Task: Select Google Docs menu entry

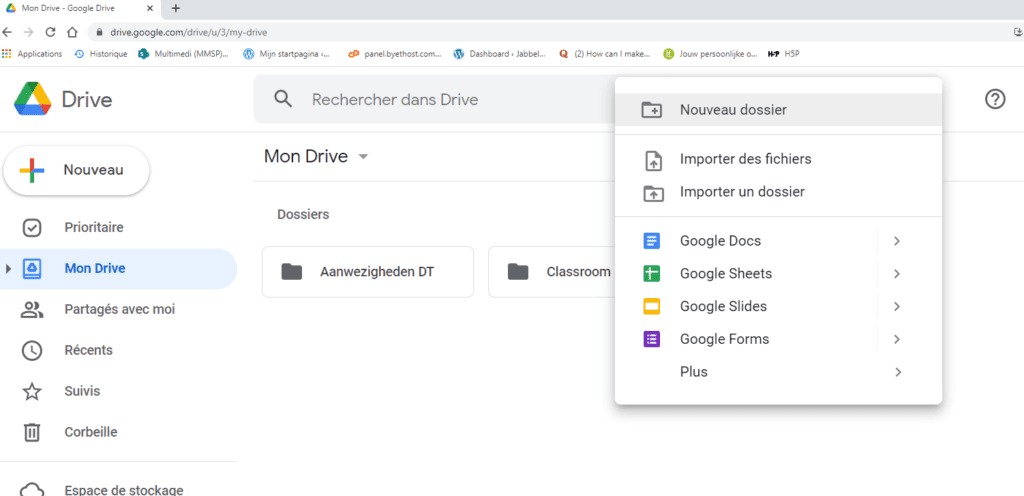Action: tap(778, 241)
